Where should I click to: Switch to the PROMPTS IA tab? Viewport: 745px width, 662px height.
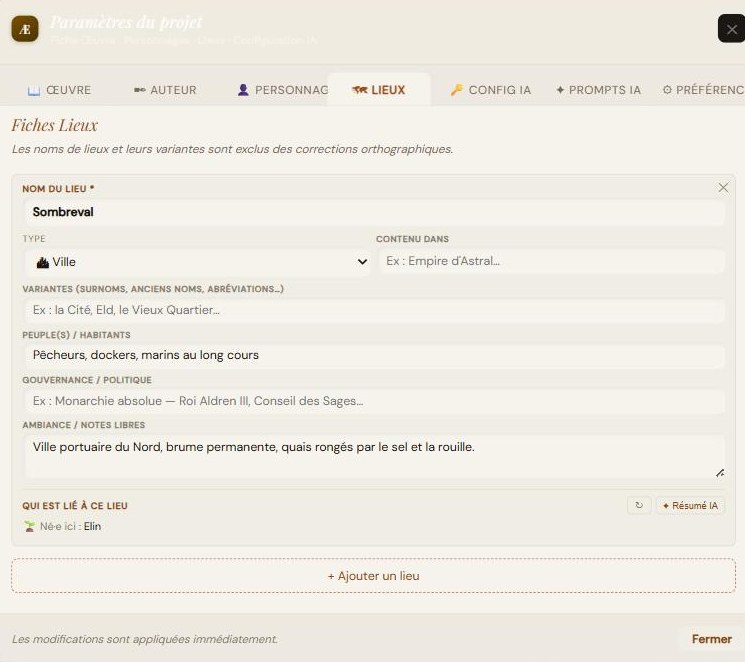598,90
